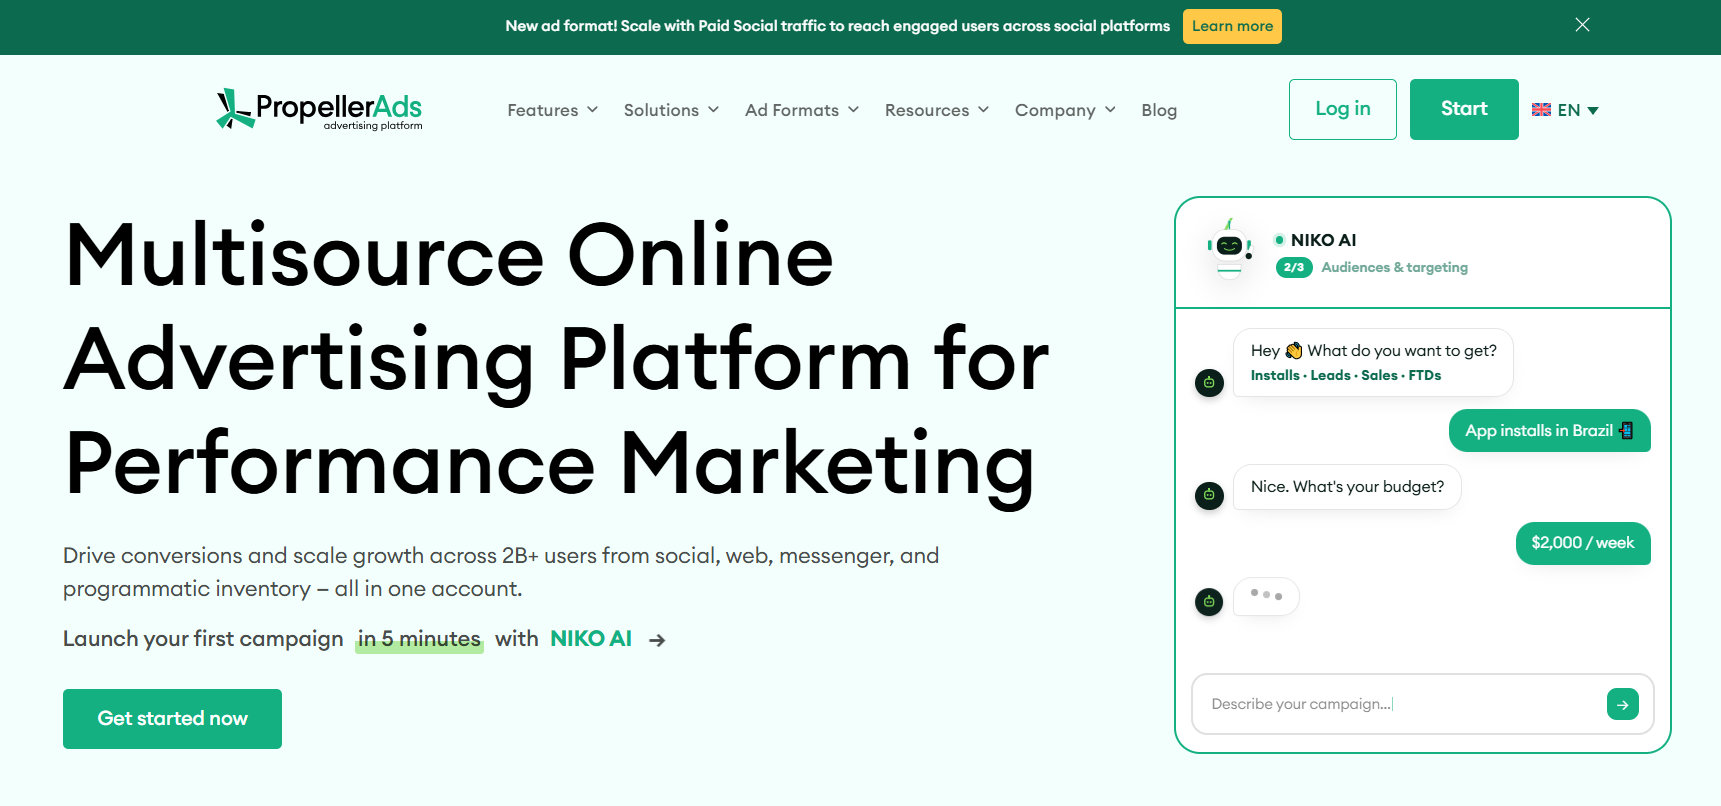This screenshot has width=1721, height=806.
Task: Click the App installs in Brazil message
Action: coord(1549,431)
